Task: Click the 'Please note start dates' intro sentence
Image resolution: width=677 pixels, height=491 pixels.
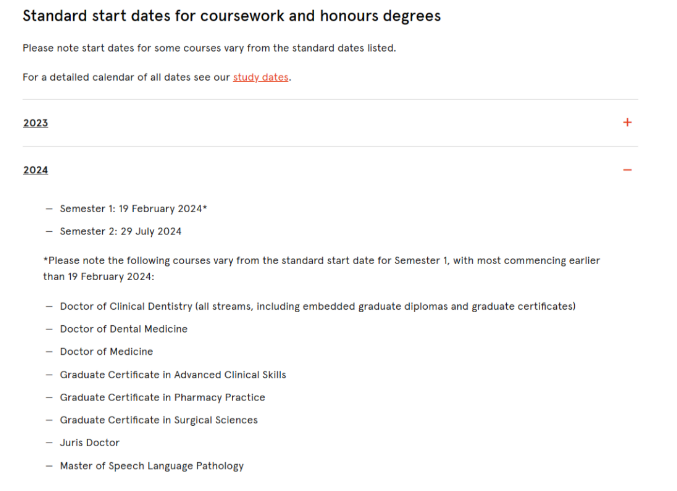Action: (209, 48)
